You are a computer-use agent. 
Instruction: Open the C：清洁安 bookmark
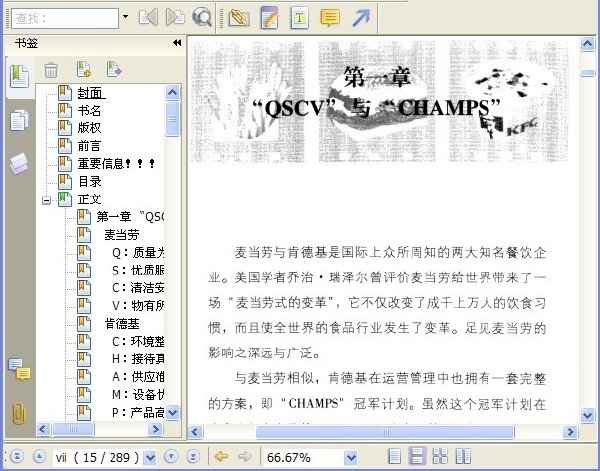(x=138, y=288)
